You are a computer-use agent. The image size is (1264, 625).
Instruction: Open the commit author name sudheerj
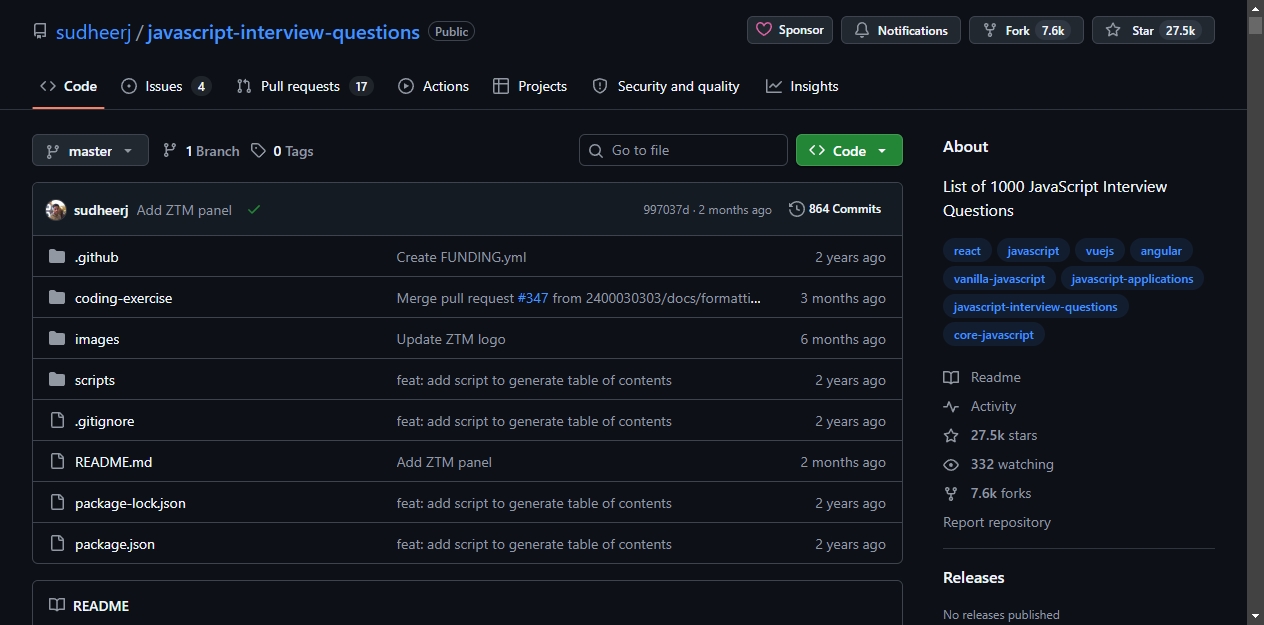click(x=101, y=210)
